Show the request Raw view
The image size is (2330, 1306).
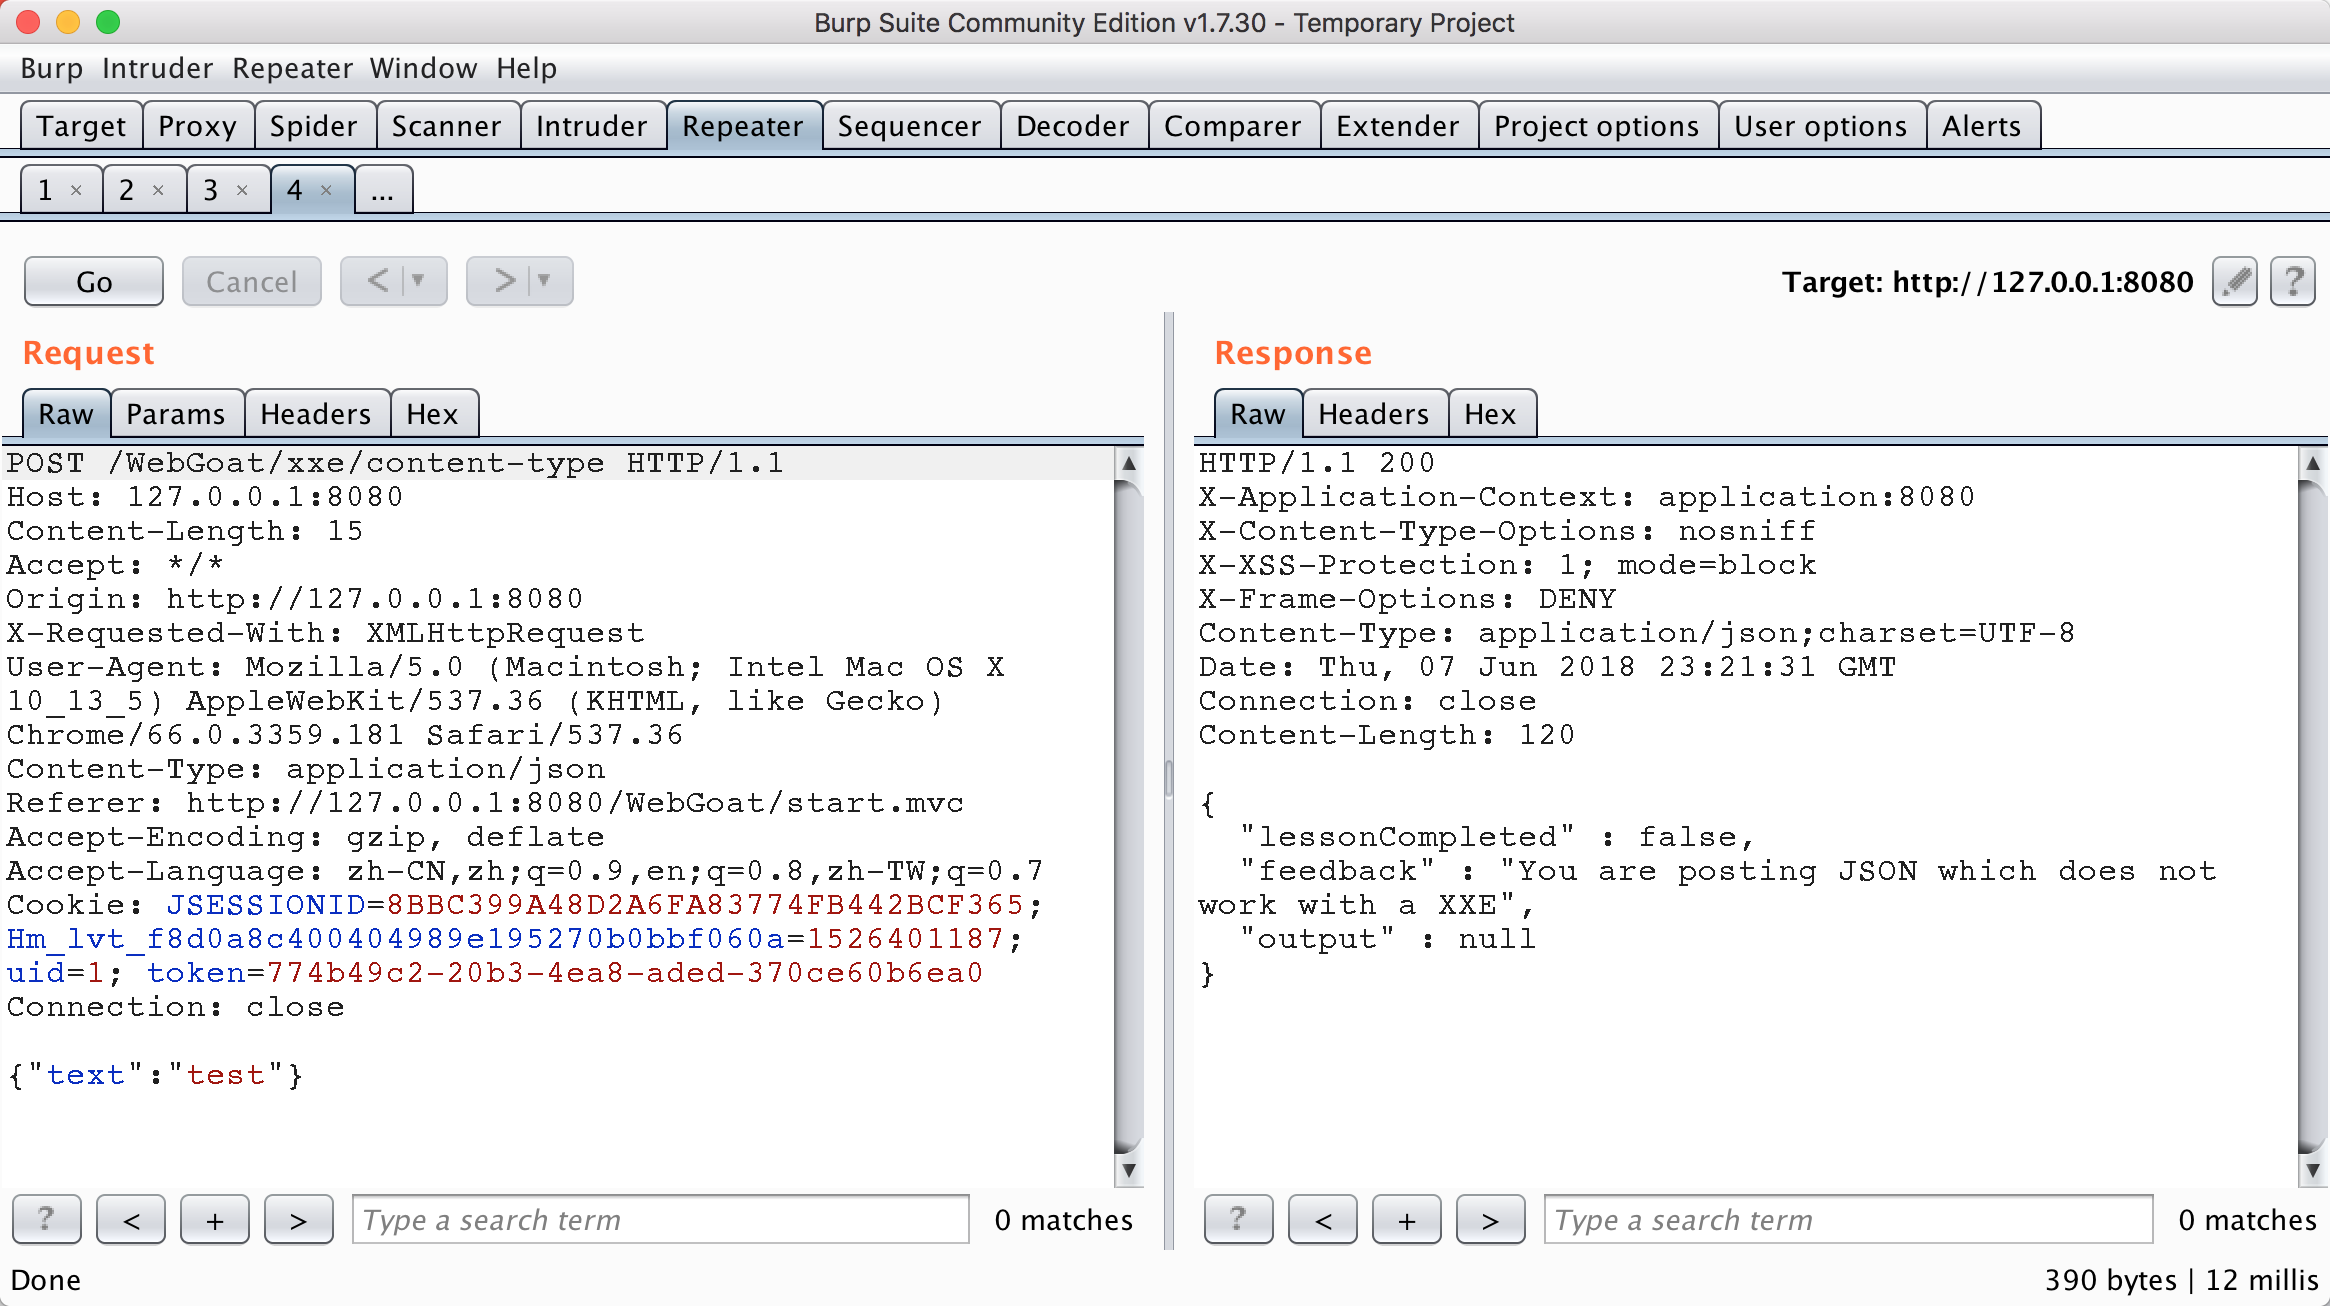[66, 414]
